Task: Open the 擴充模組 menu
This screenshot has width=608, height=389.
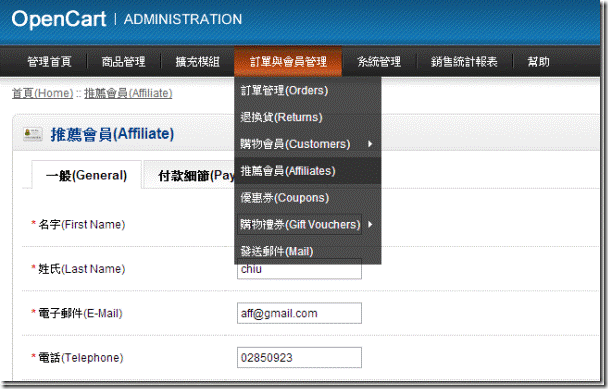Action: [197, 61]
